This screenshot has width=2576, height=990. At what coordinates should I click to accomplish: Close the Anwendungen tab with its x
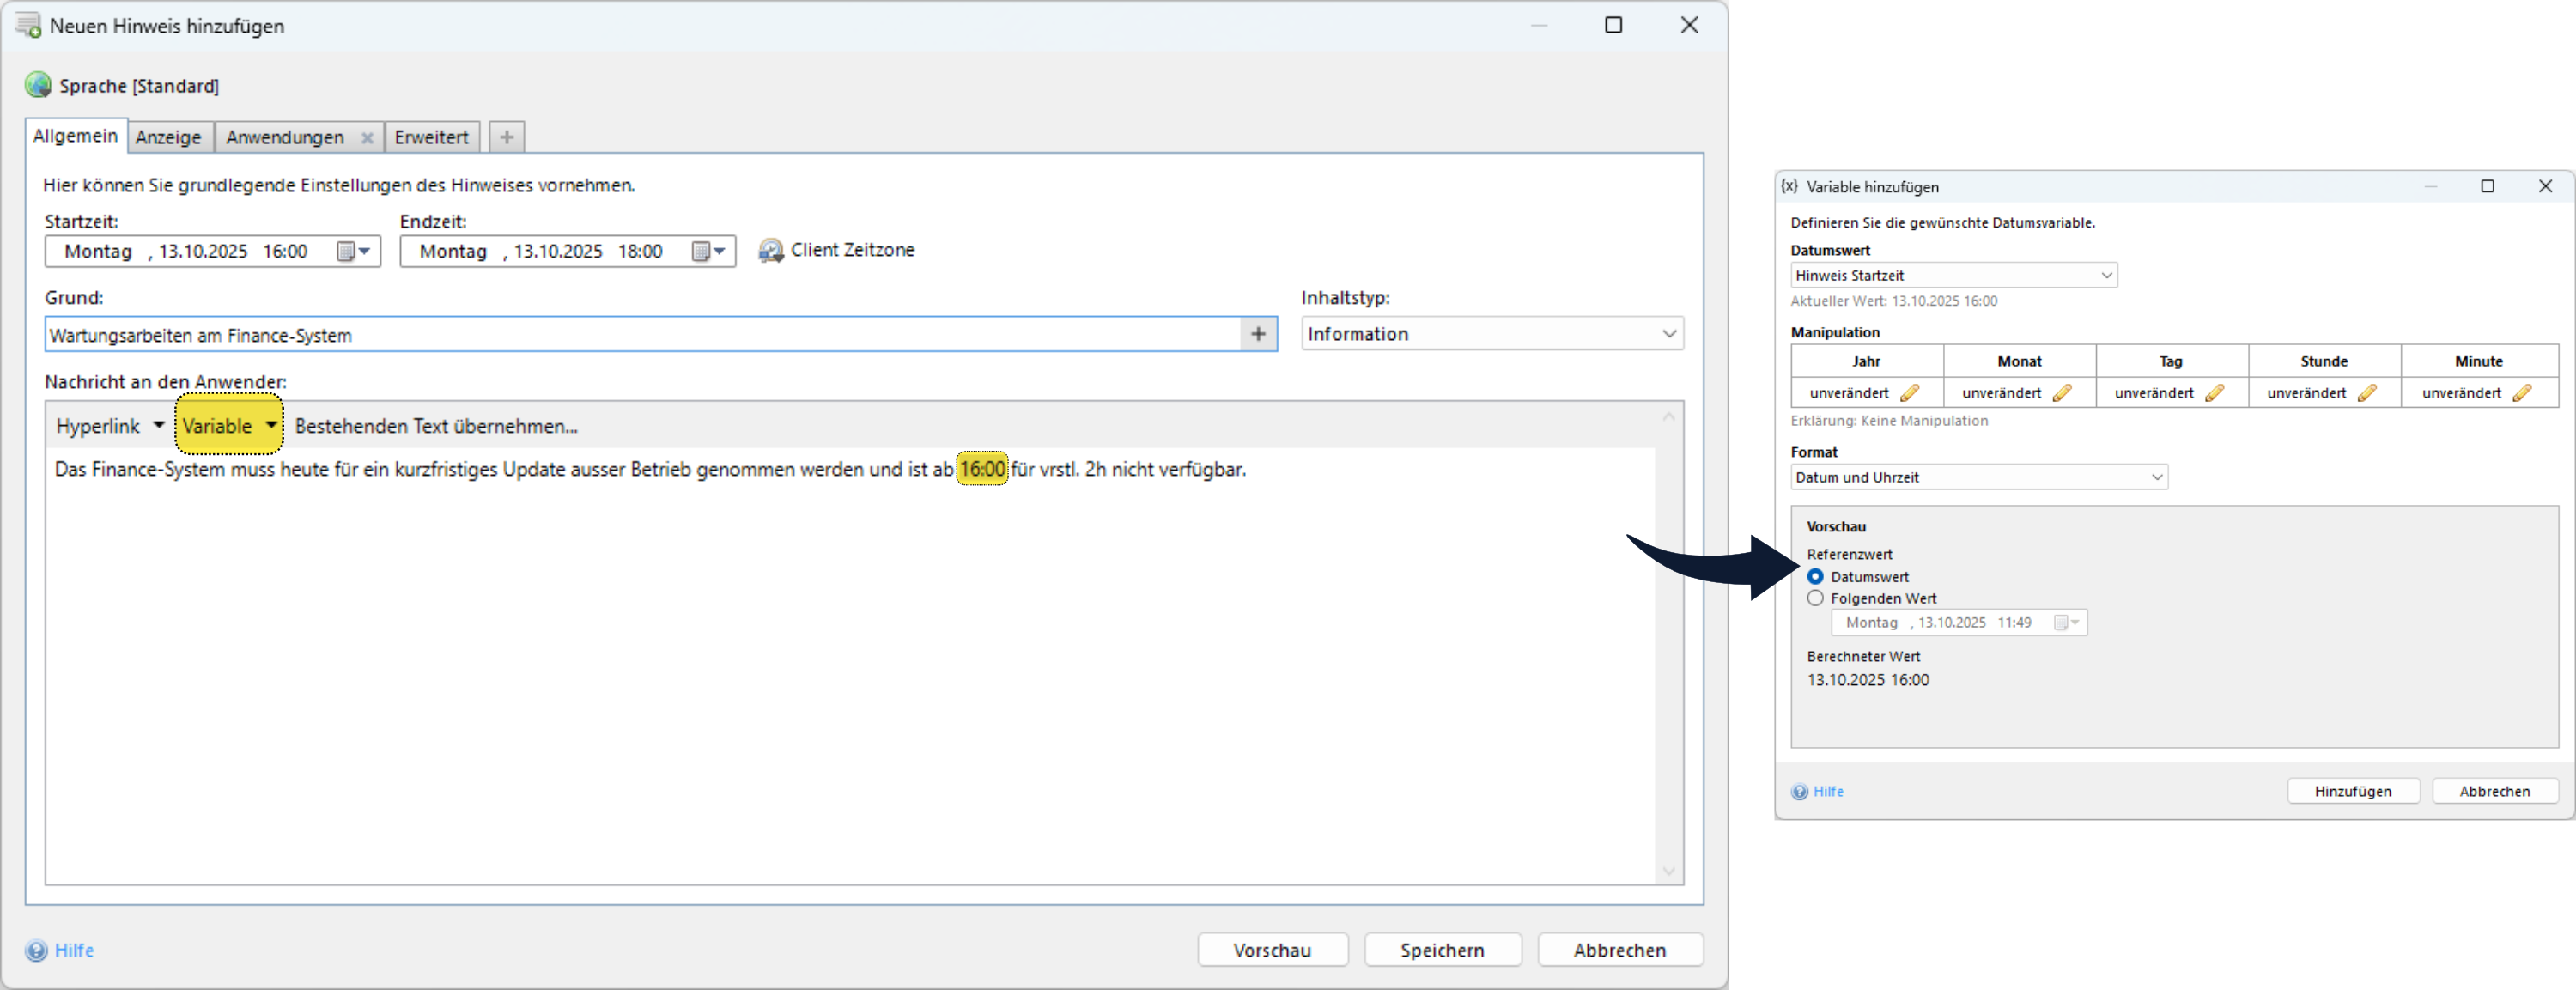(x=367, y=138)
